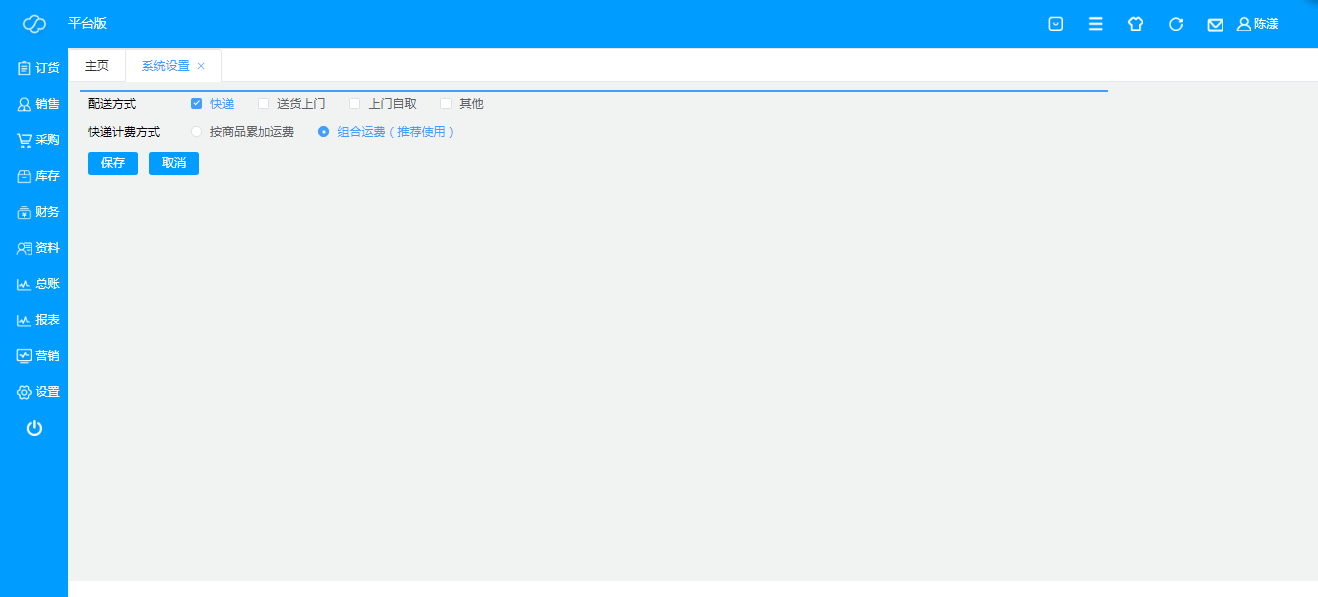Viewport: 1318px width, 597px height.
Task: Switch to the 系统设置 tab
Action: pos(166,66)
